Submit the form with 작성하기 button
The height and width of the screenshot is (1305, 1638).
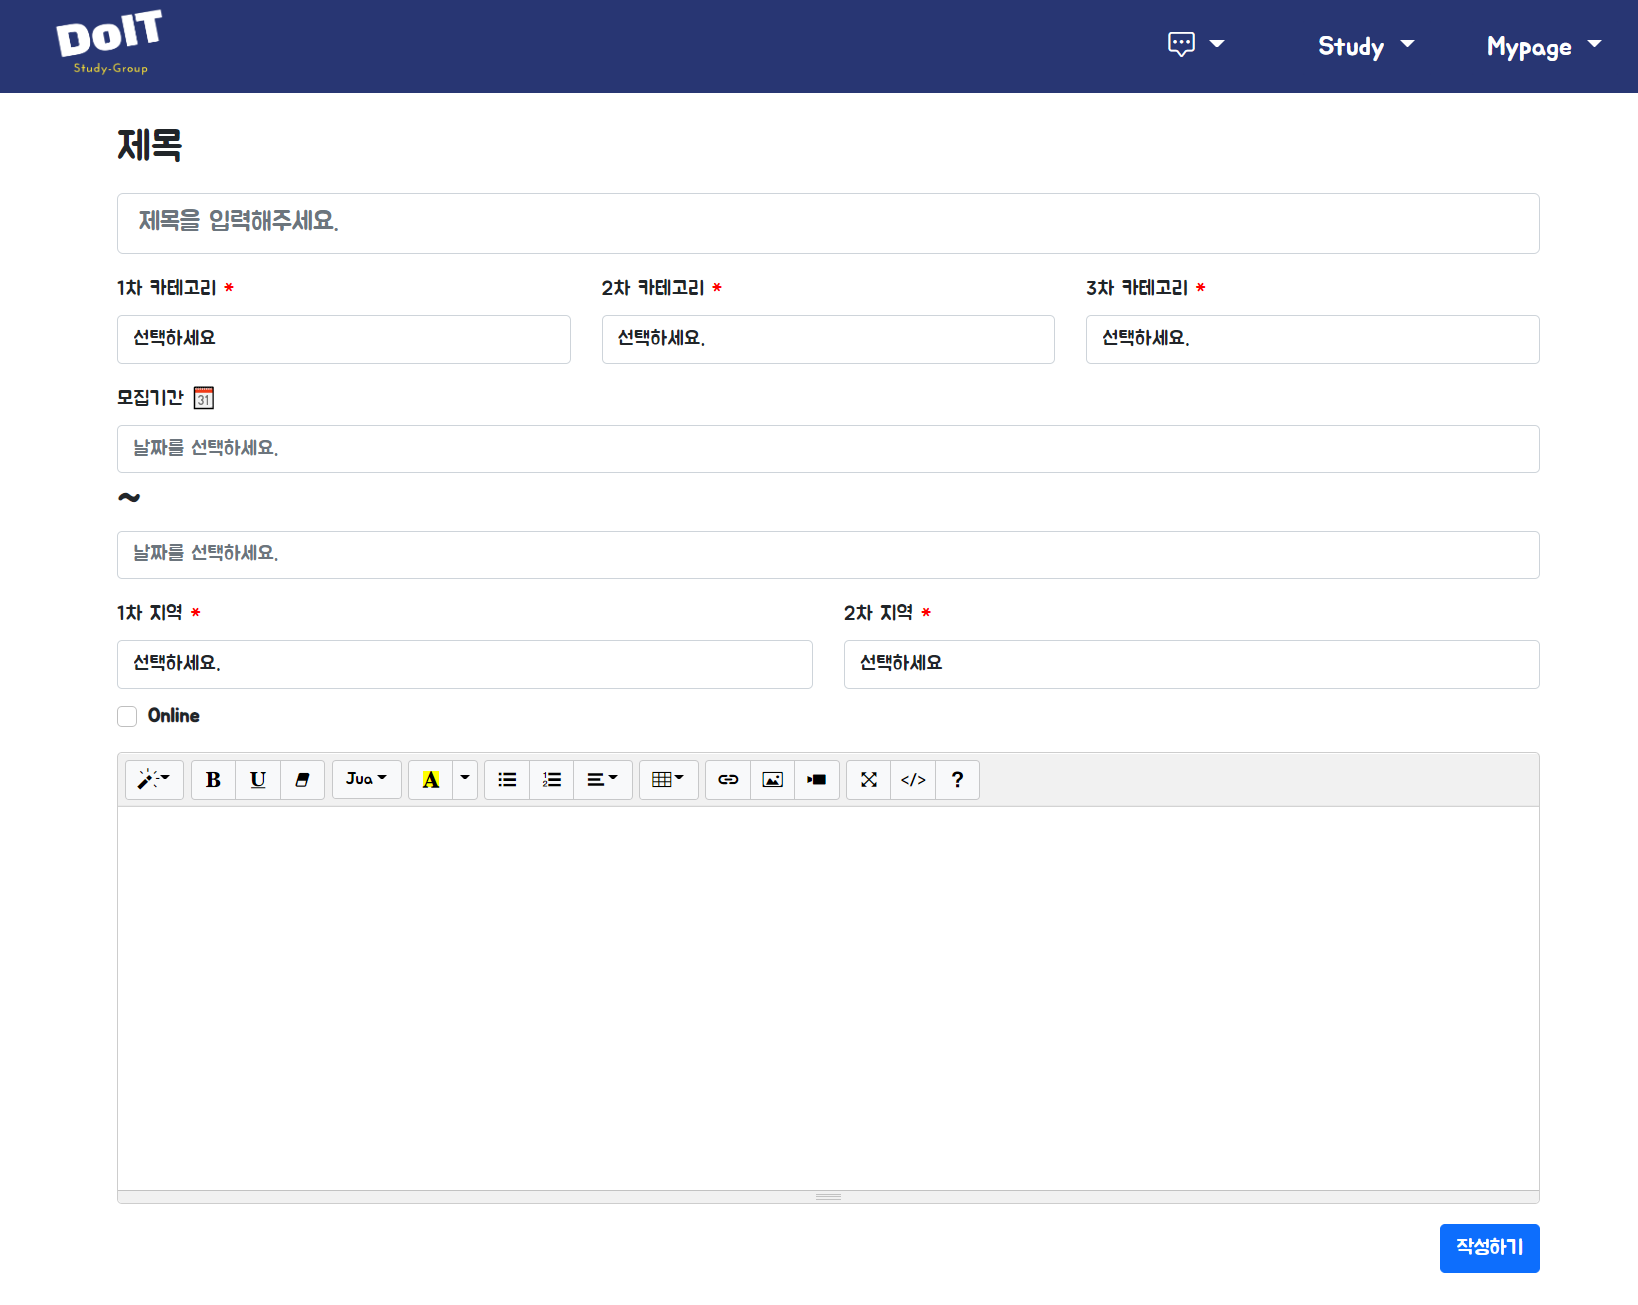point(1488,1248)
